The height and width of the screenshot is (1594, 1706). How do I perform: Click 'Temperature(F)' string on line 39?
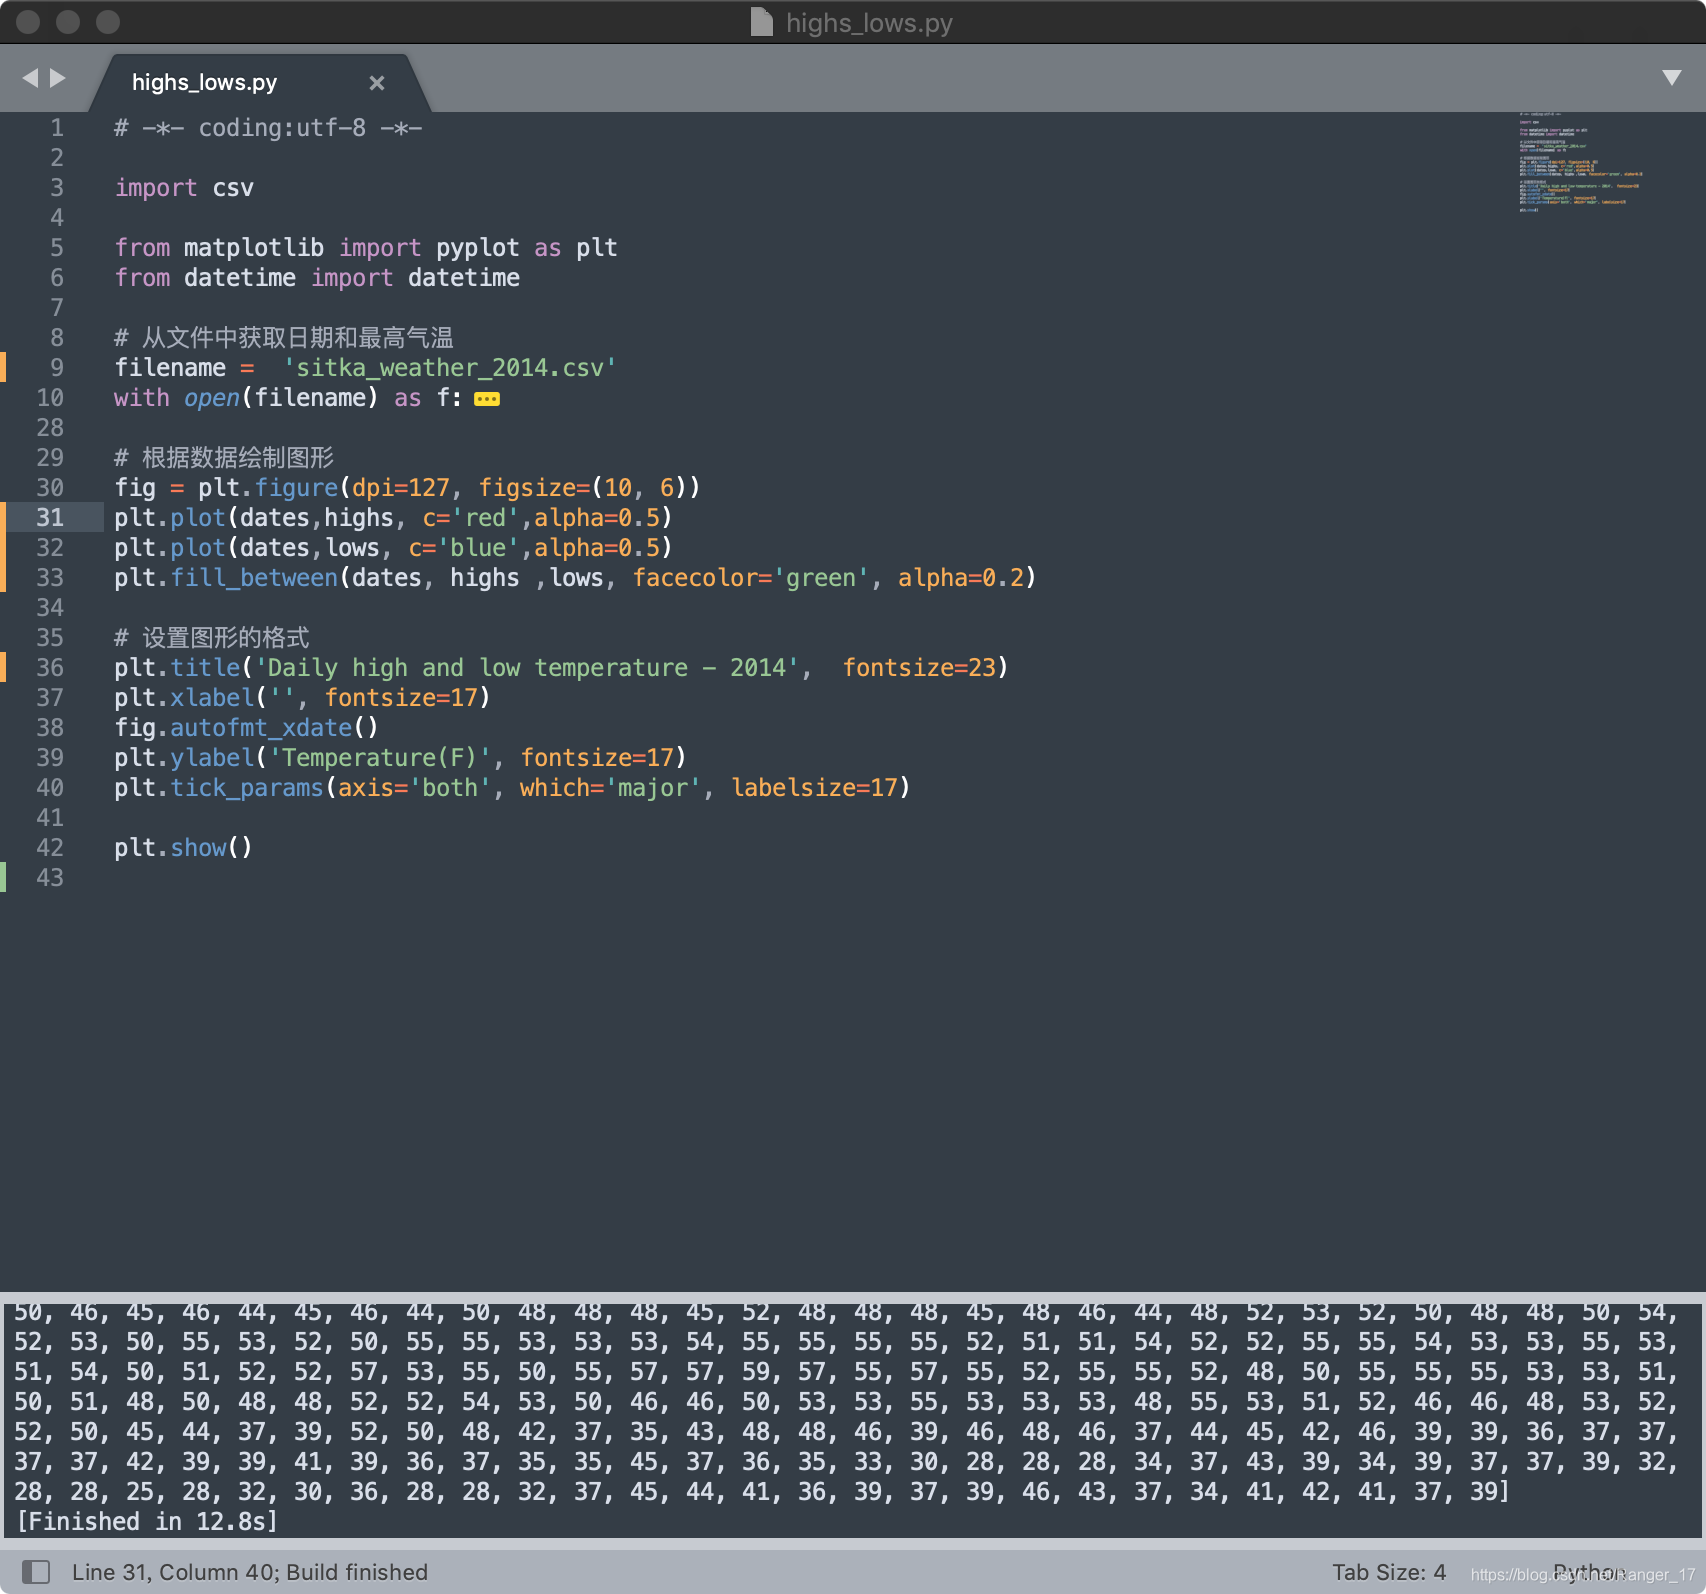pyautogui.click(x=380, y=758)
